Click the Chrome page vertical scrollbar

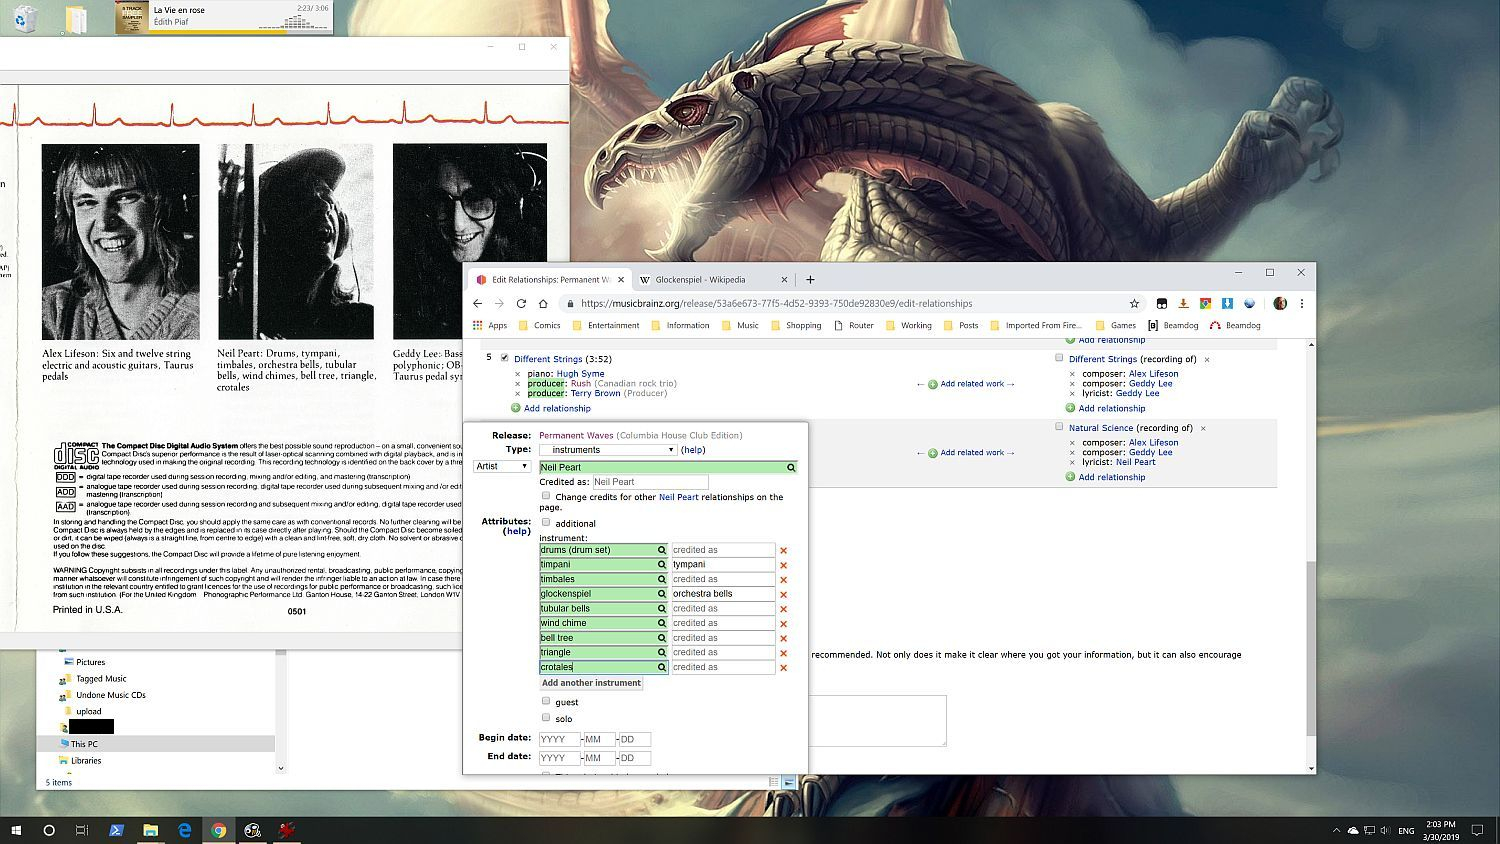1310,648
